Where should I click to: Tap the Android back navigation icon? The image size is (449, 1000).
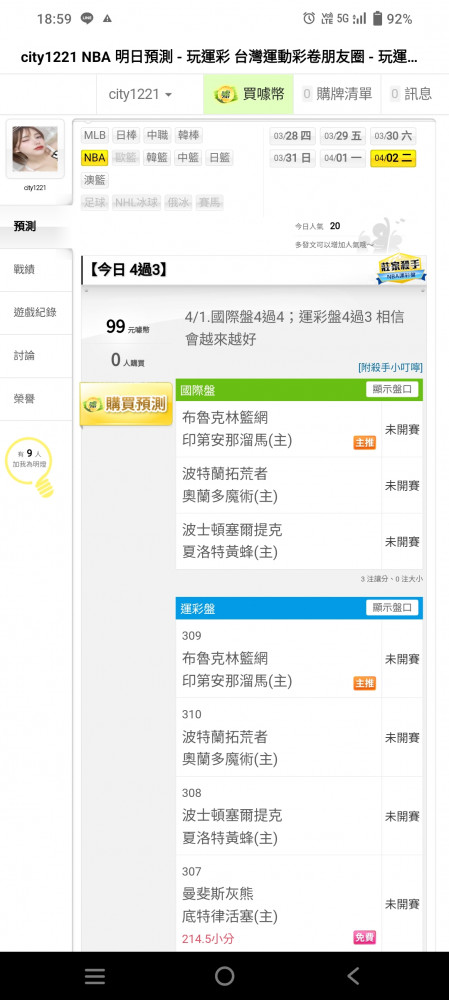pos(353,975)
